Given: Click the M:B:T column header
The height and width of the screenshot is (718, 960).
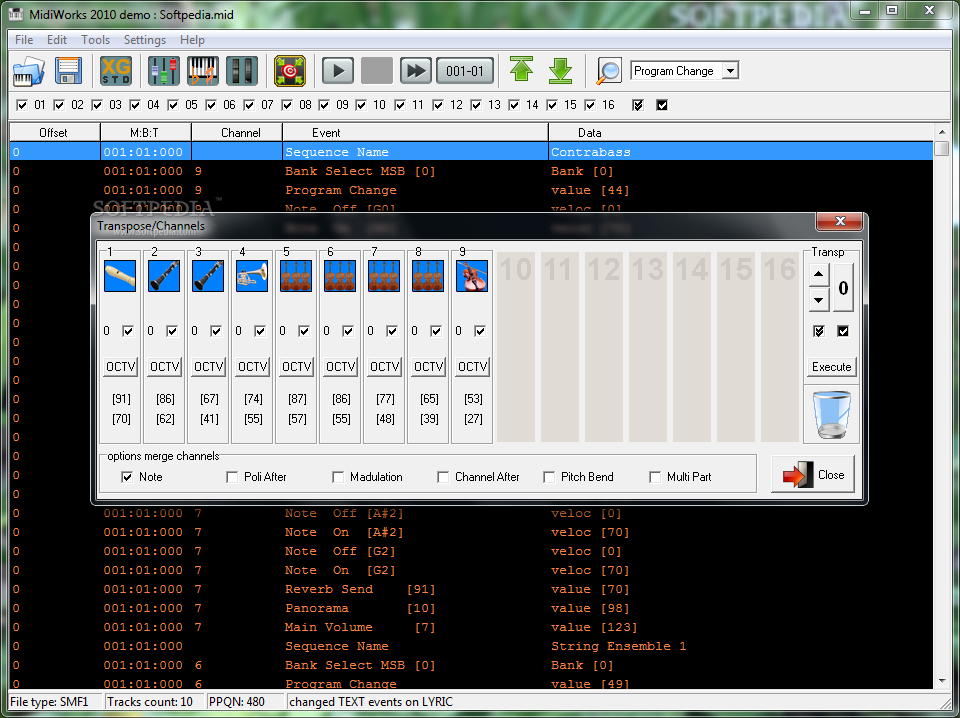Looking at the screenshot, I should tap(146, 133).
